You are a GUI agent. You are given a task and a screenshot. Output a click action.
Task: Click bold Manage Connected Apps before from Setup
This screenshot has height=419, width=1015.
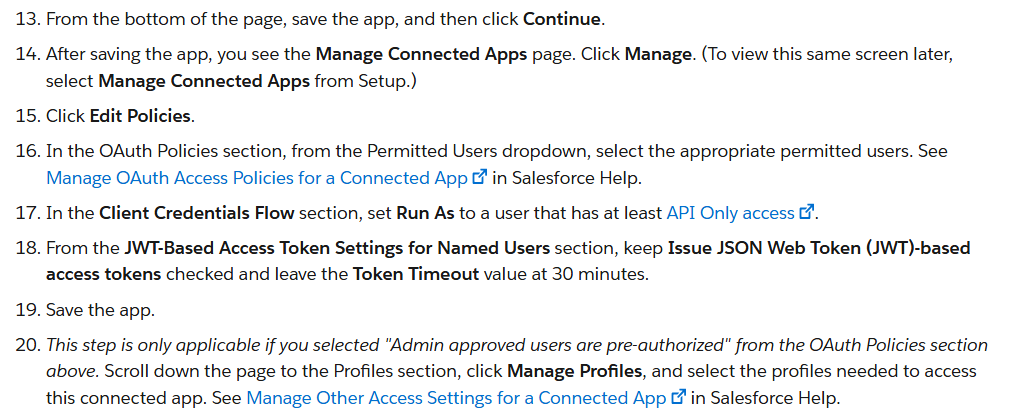tap(204, 82)
